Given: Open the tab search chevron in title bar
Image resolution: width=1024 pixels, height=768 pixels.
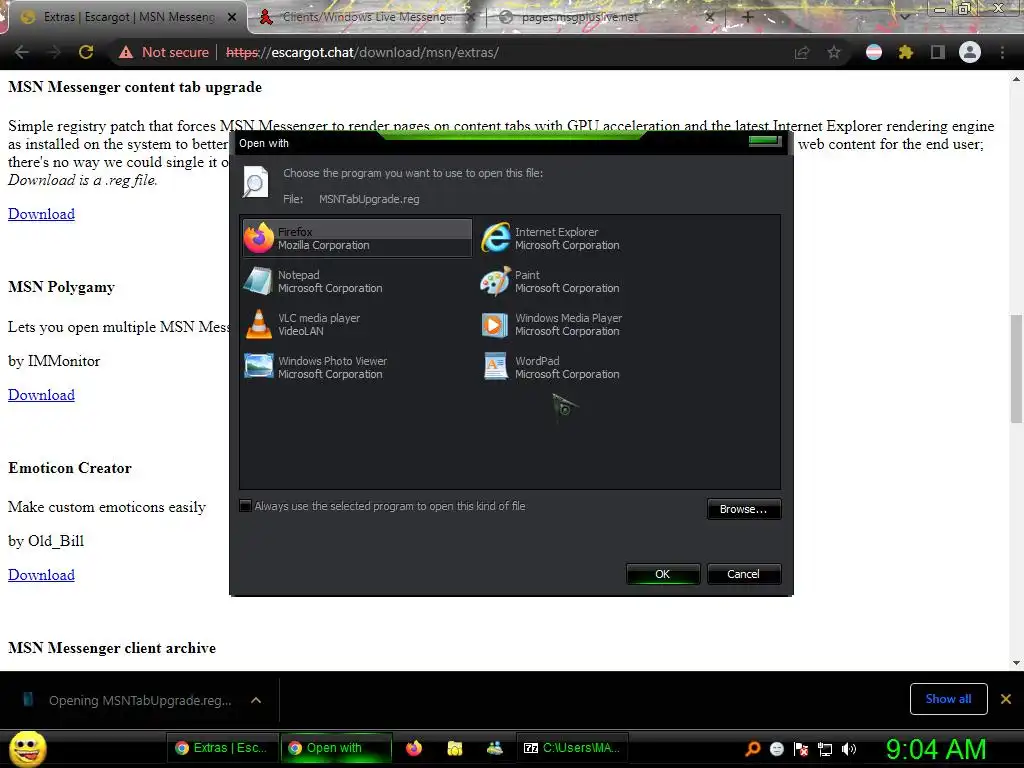Looking at the screenshot, I should tap(905, 16).
